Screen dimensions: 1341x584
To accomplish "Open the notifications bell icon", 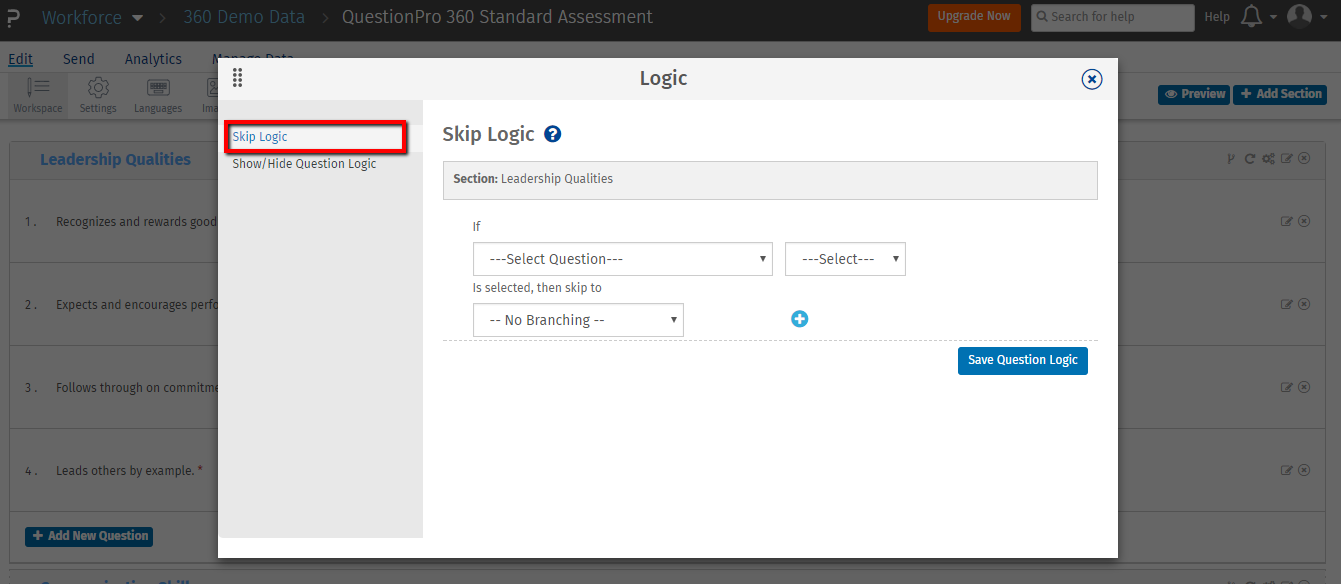I will coord(1250,17).
